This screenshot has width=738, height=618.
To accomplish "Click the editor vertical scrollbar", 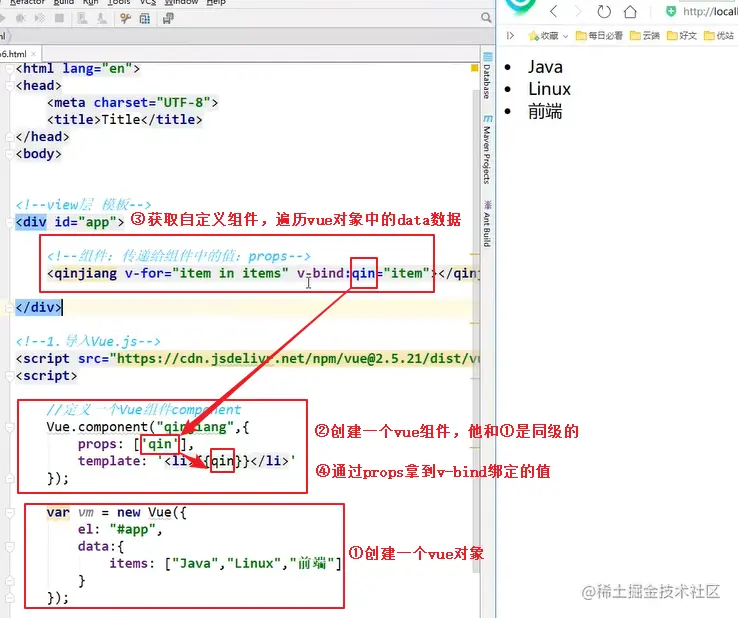I will coord(476,329).
